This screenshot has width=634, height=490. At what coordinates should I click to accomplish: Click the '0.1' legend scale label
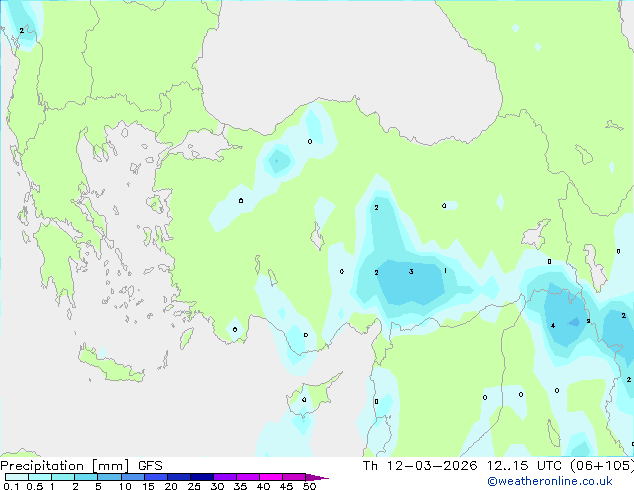click(11, 486)
